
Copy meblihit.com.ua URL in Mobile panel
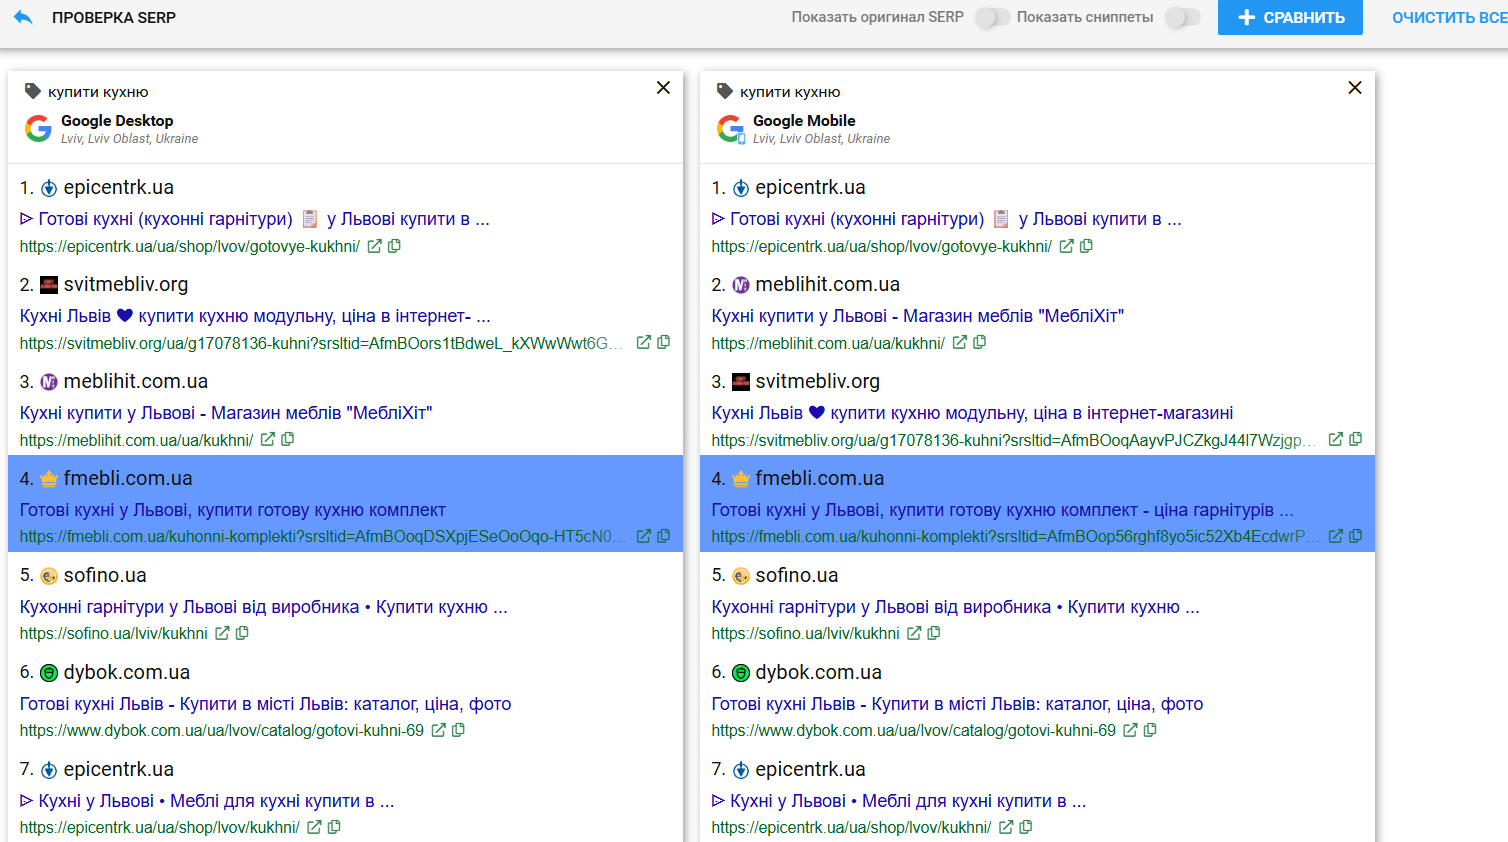point(979,342)
